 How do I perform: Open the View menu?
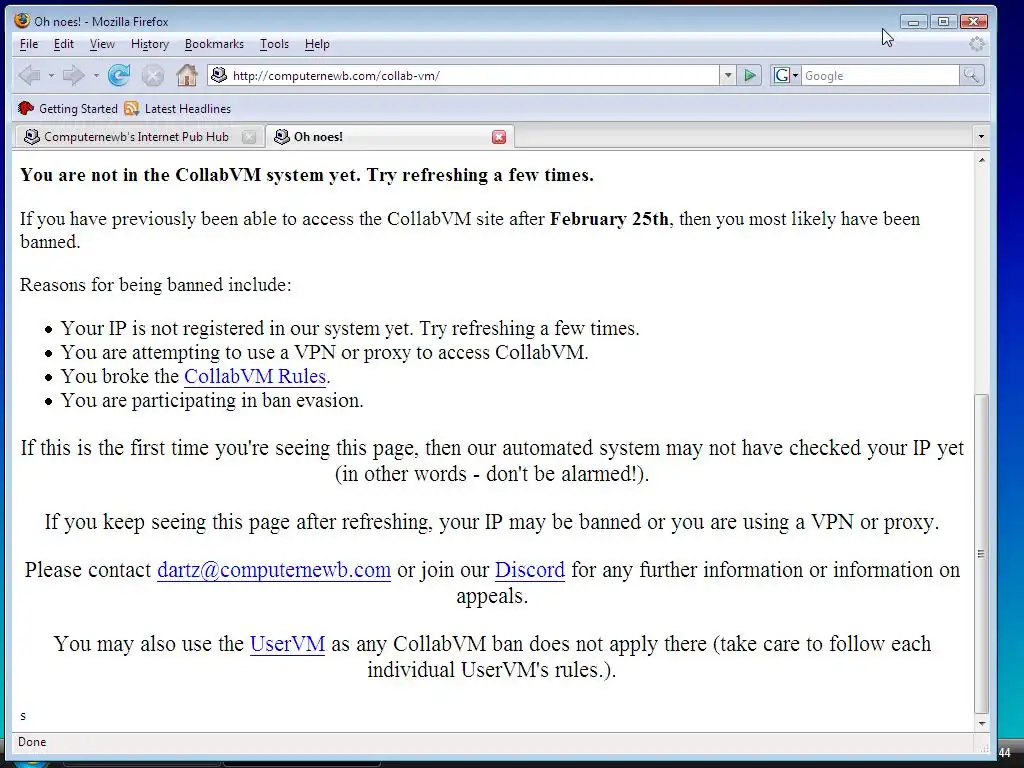tap(102, 44)
